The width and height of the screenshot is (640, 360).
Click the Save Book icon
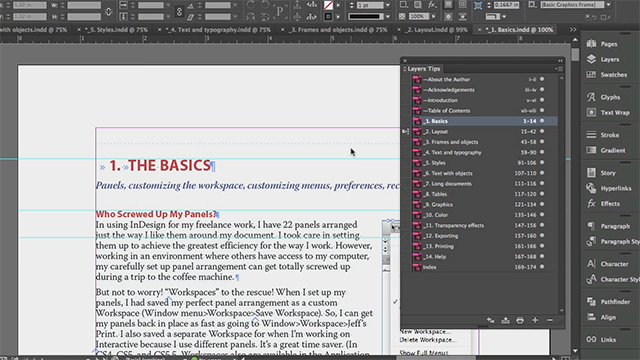[505, 320]
